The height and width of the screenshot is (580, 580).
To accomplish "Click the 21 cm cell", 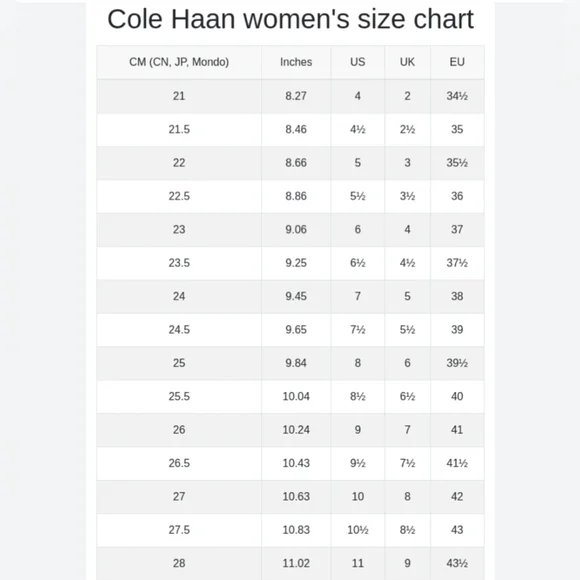I will [x=179, y=96].
